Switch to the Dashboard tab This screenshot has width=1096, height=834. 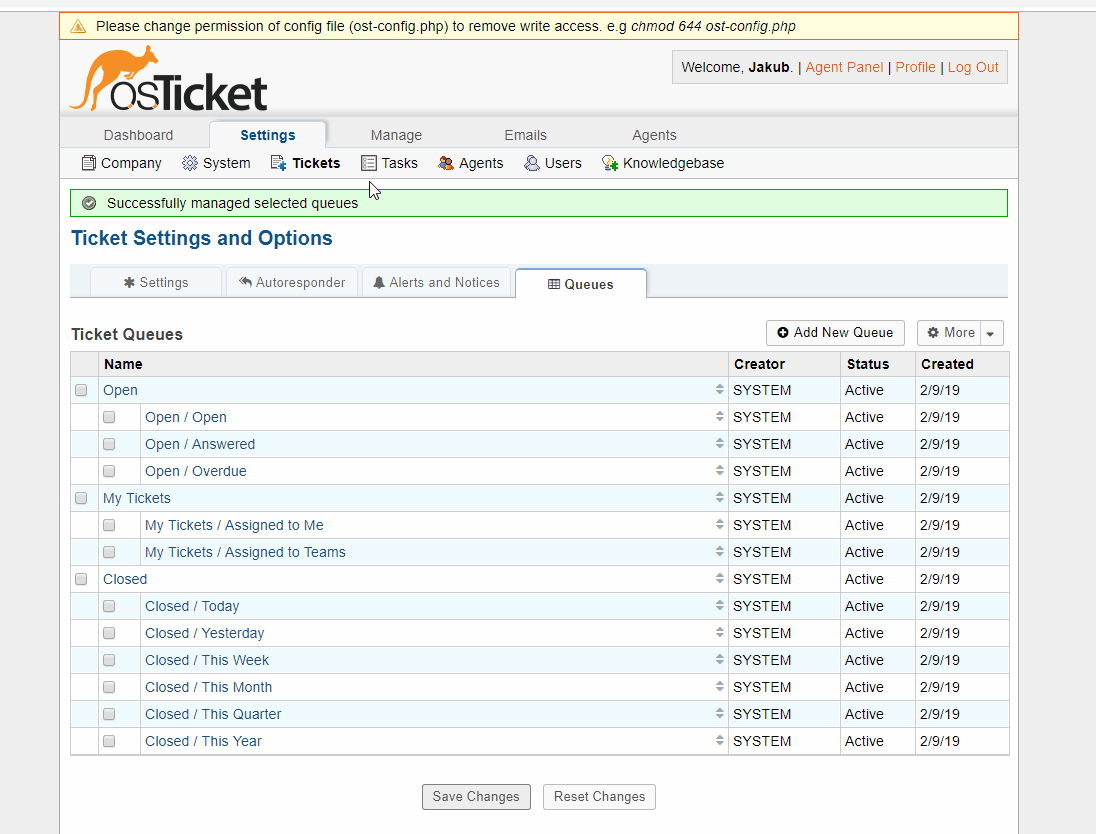(138, 134)
